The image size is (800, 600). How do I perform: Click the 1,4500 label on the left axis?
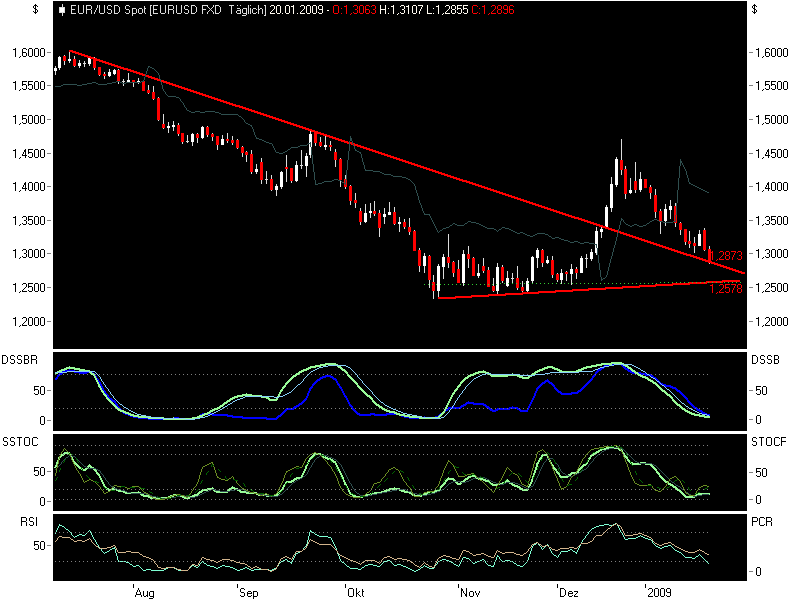[x=29, y=154]
